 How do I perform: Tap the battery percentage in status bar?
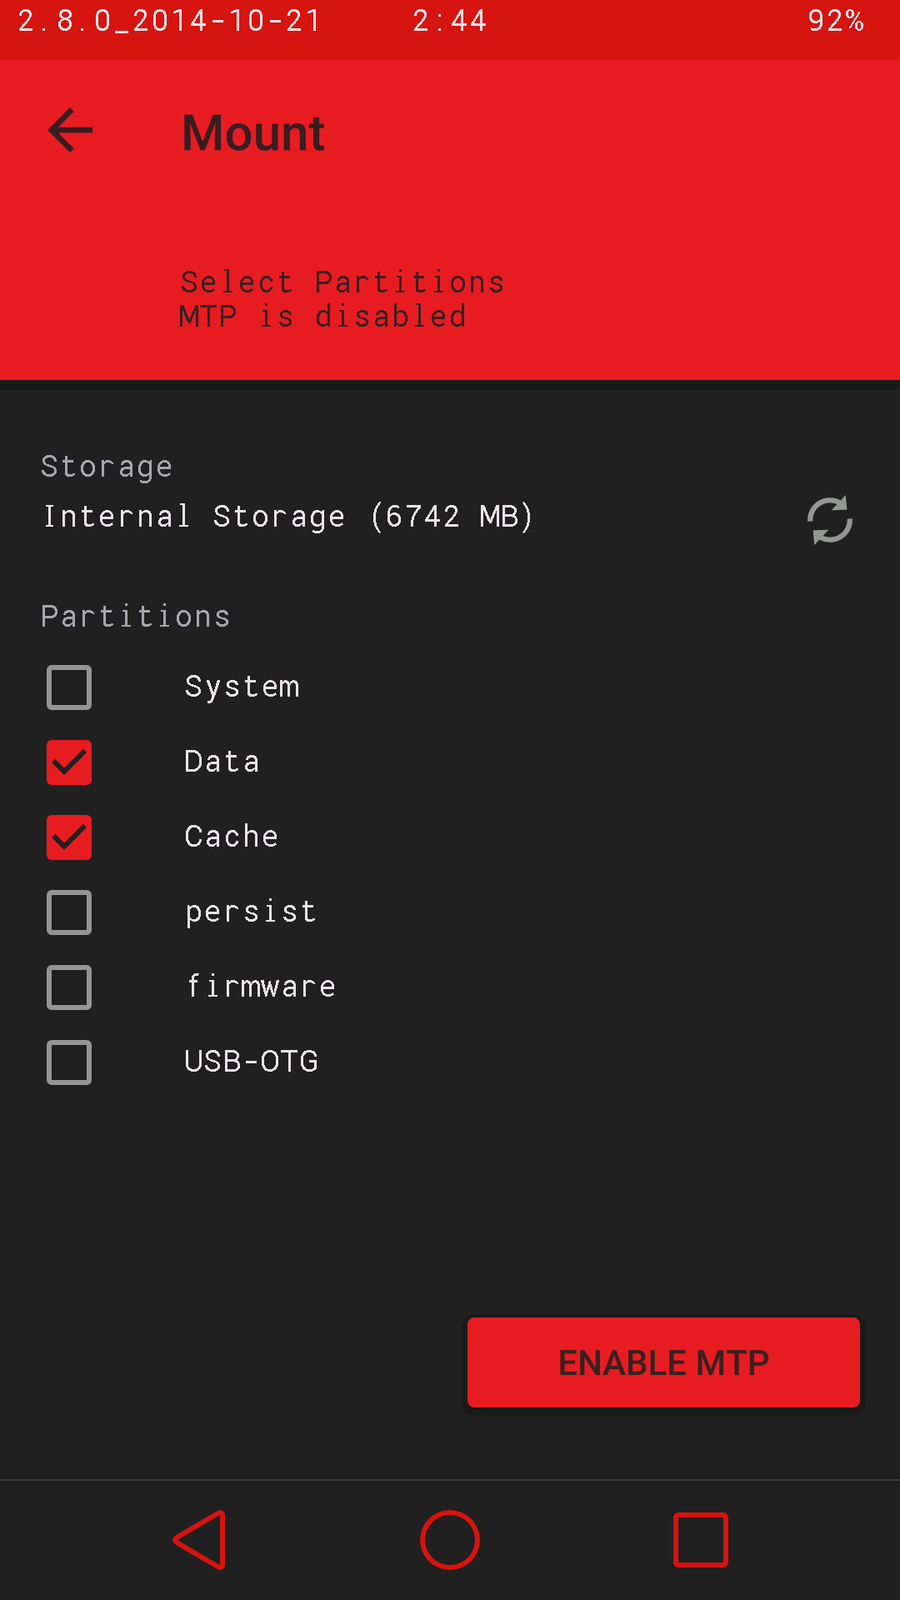(835, 21)
